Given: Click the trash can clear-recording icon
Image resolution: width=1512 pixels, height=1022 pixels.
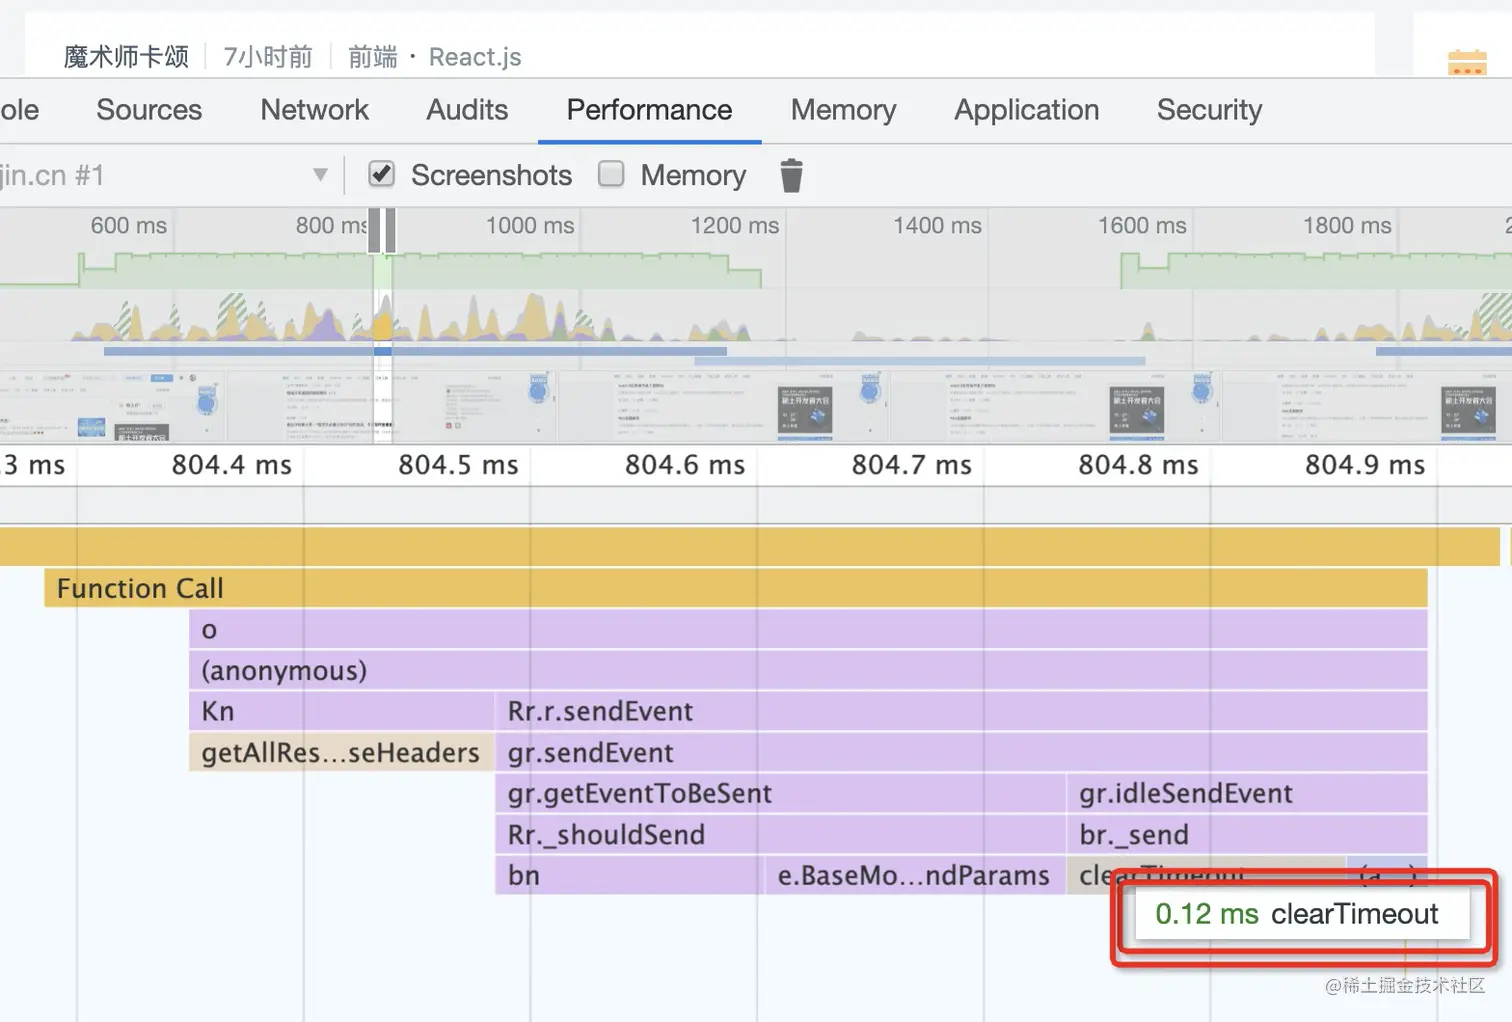Looking at the screenshot, I should pyautogui.click(x=791, y=175).
